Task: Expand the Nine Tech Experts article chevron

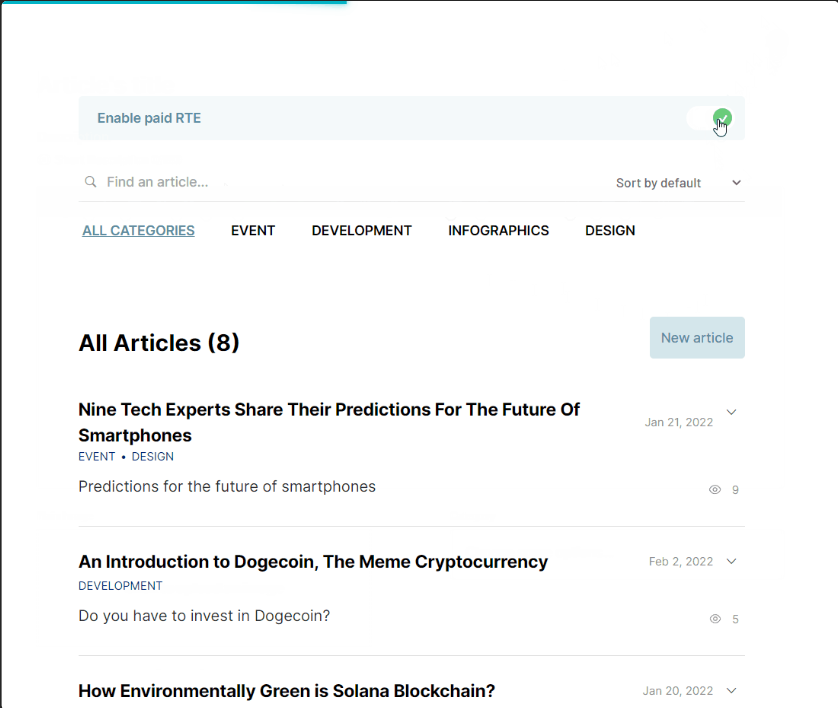Action: pos(732,412)
